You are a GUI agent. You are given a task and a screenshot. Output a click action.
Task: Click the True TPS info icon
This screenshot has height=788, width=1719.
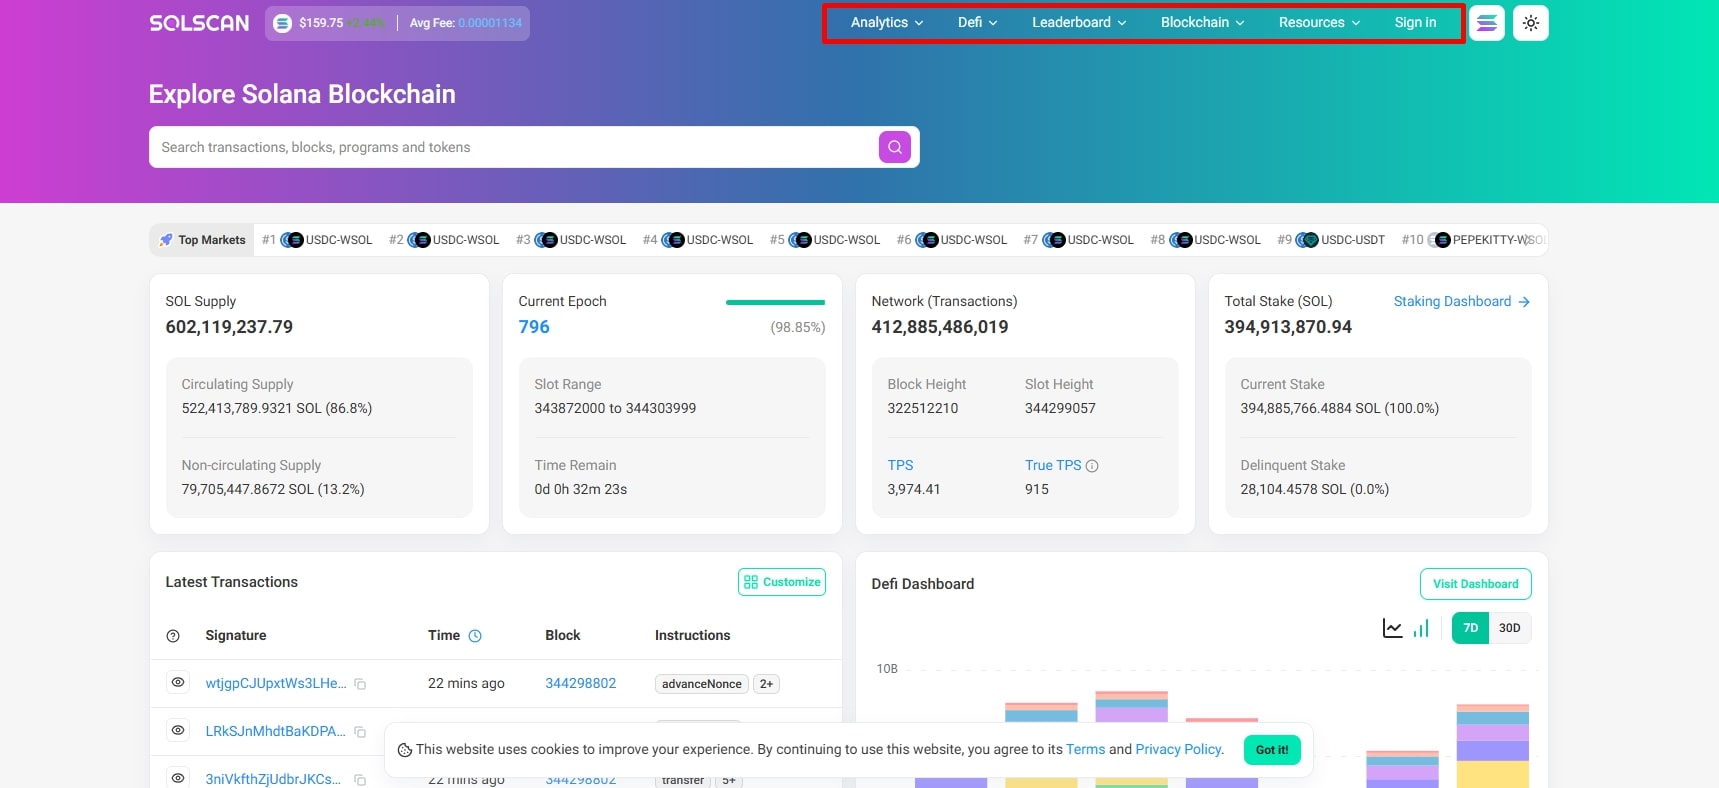click(1092, 466)
